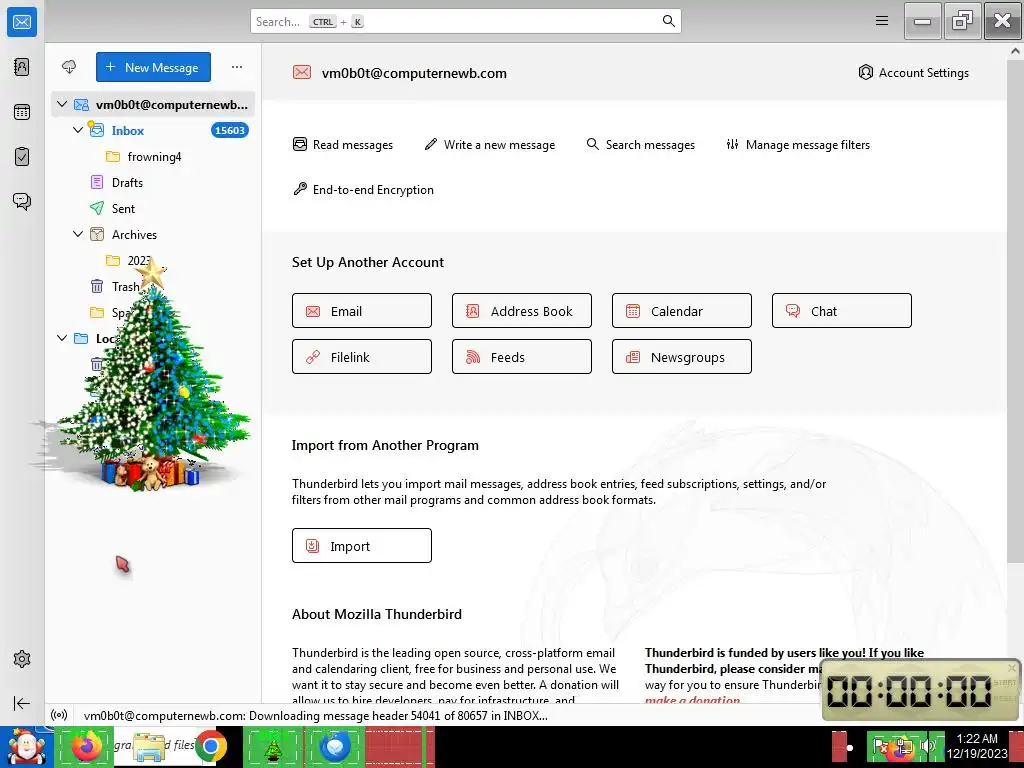Click Search messages
Image resolution: width=1024 pixels, height=768 pixels.
click(x=641, y=144)
